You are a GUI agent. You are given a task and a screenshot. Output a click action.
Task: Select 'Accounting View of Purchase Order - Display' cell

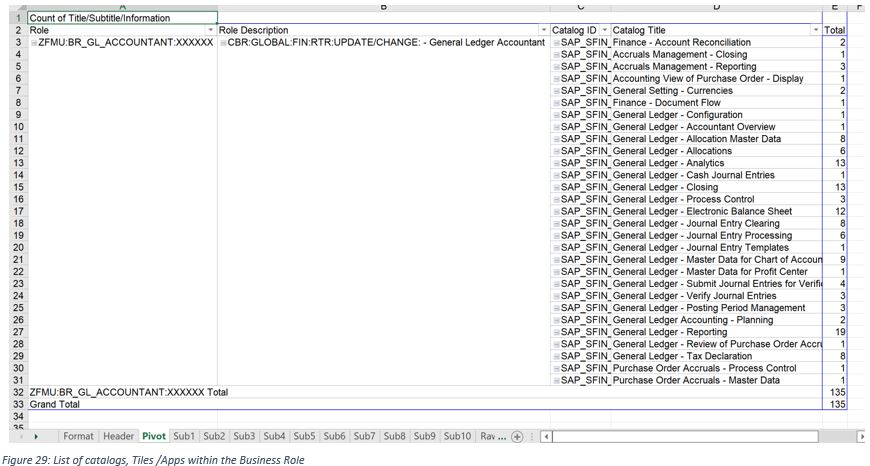(x=716, y=79)
